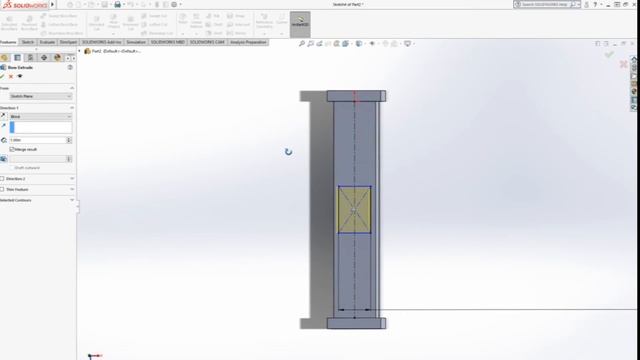Click panel tab scroll right arrow

[x=73, y=58]
